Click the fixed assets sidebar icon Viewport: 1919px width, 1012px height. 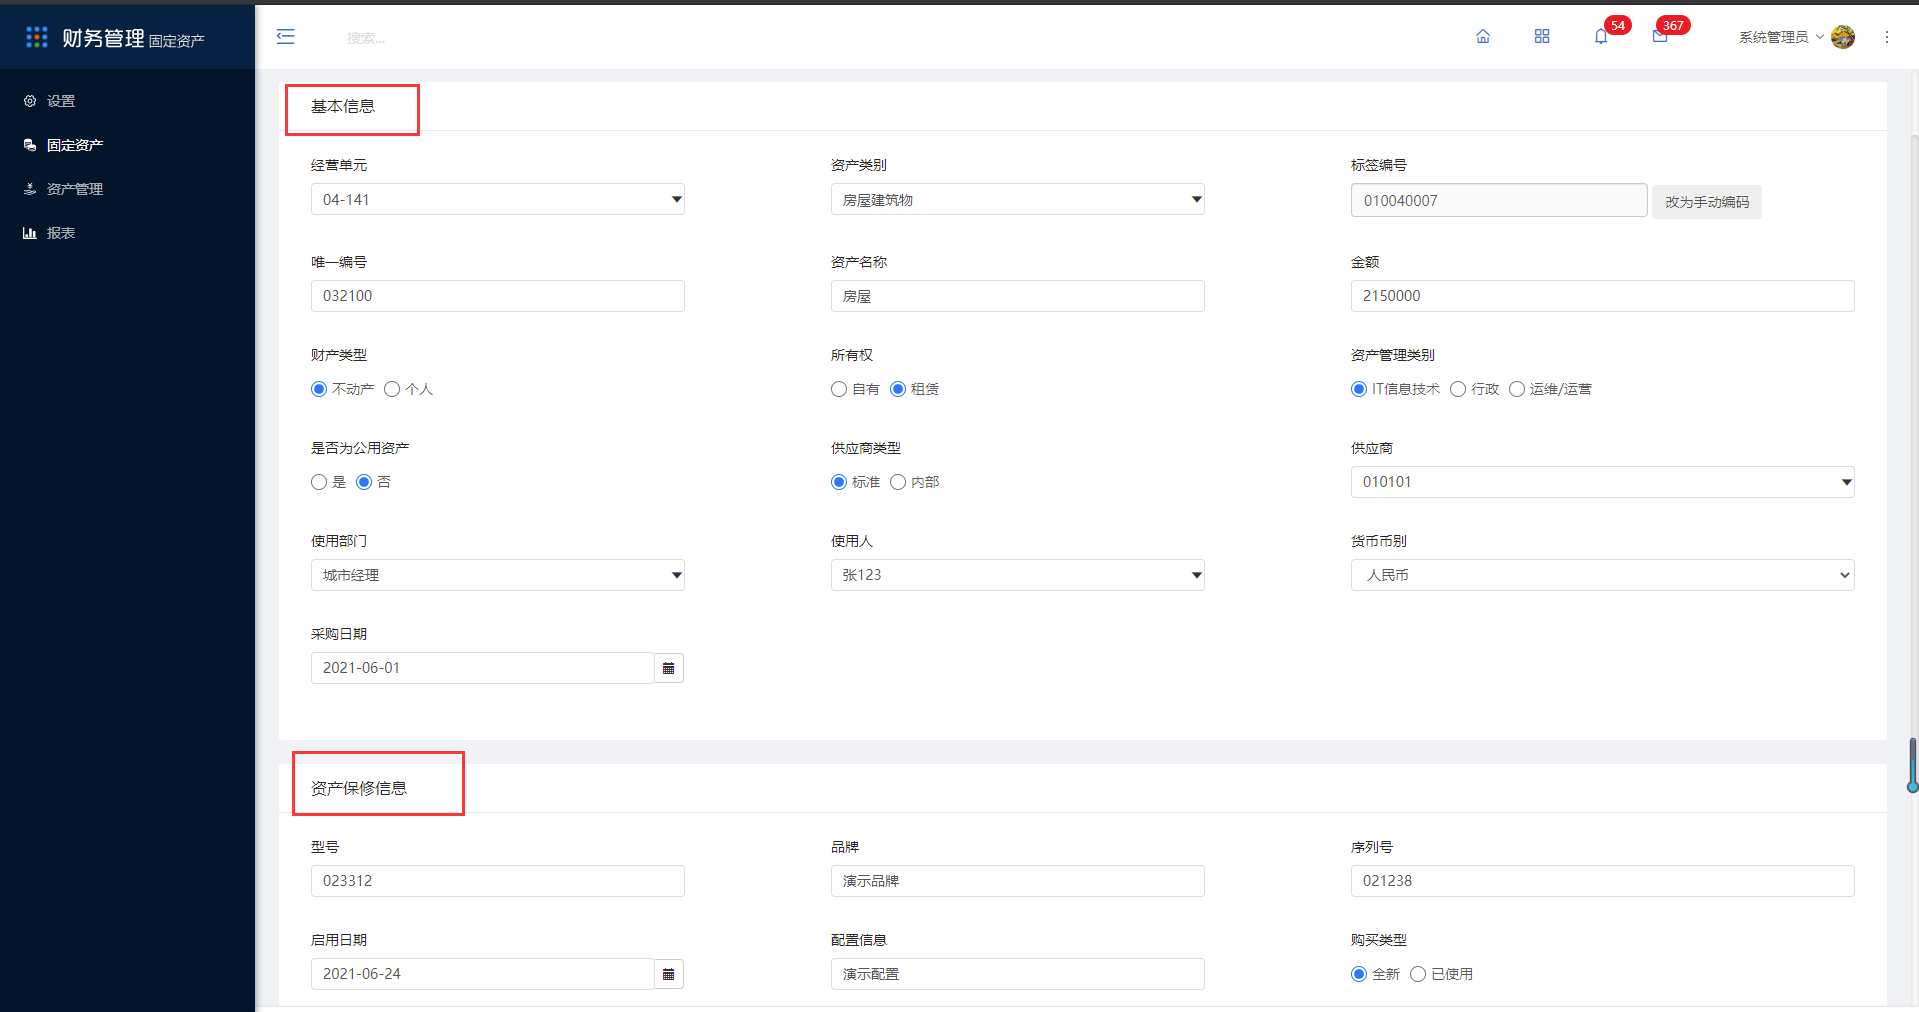pyautogui.click(x=30, y=145)
